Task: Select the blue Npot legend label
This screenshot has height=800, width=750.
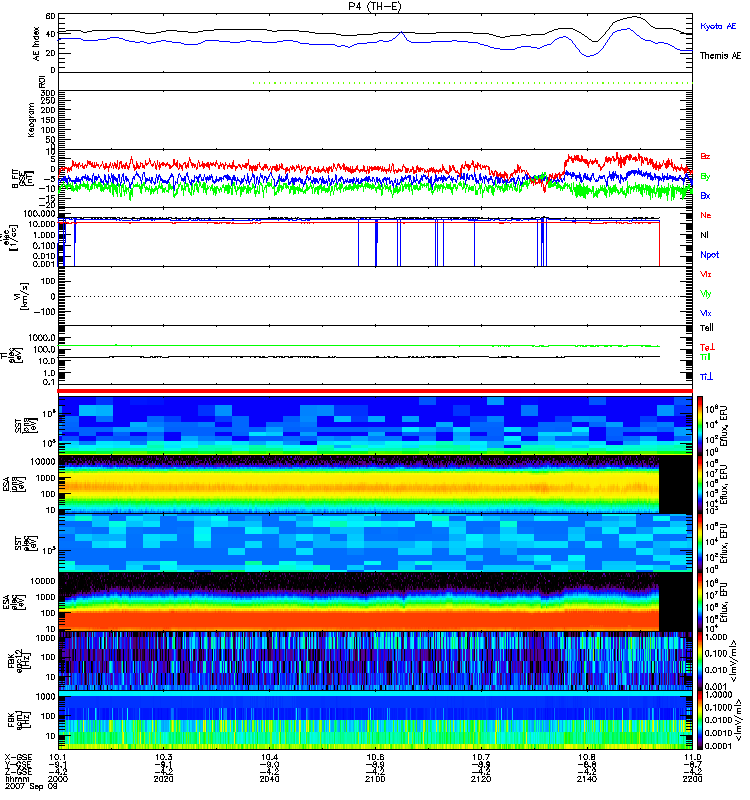Action: [x=710, y=255]
